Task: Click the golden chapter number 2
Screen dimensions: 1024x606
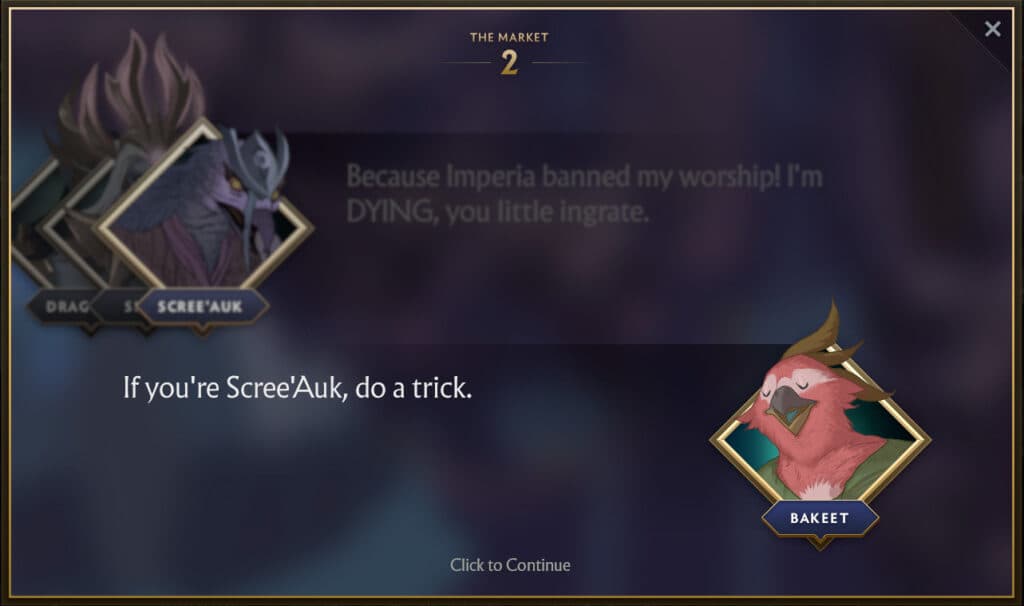Action: [x=509, y=63]
